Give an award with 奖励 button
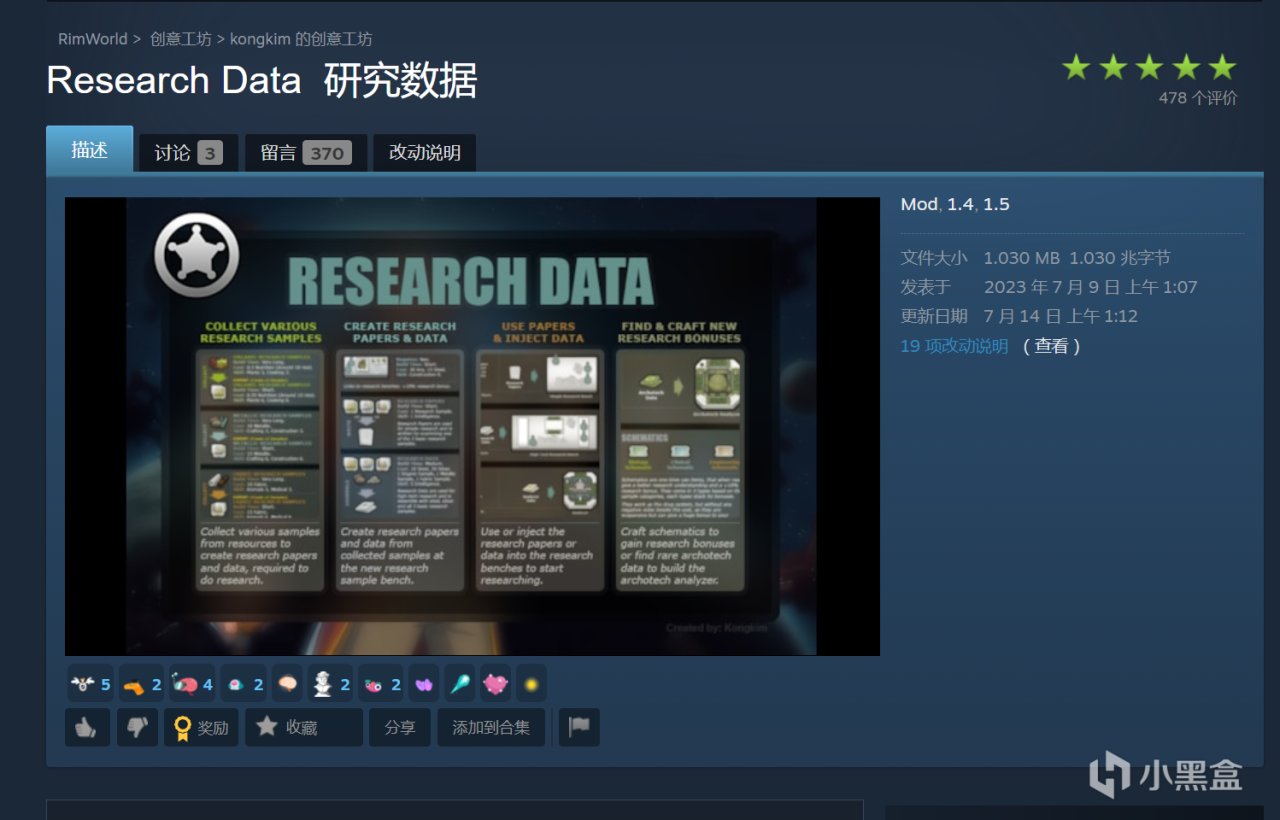This screenshot has height=820, width=1280. (201, 727)
